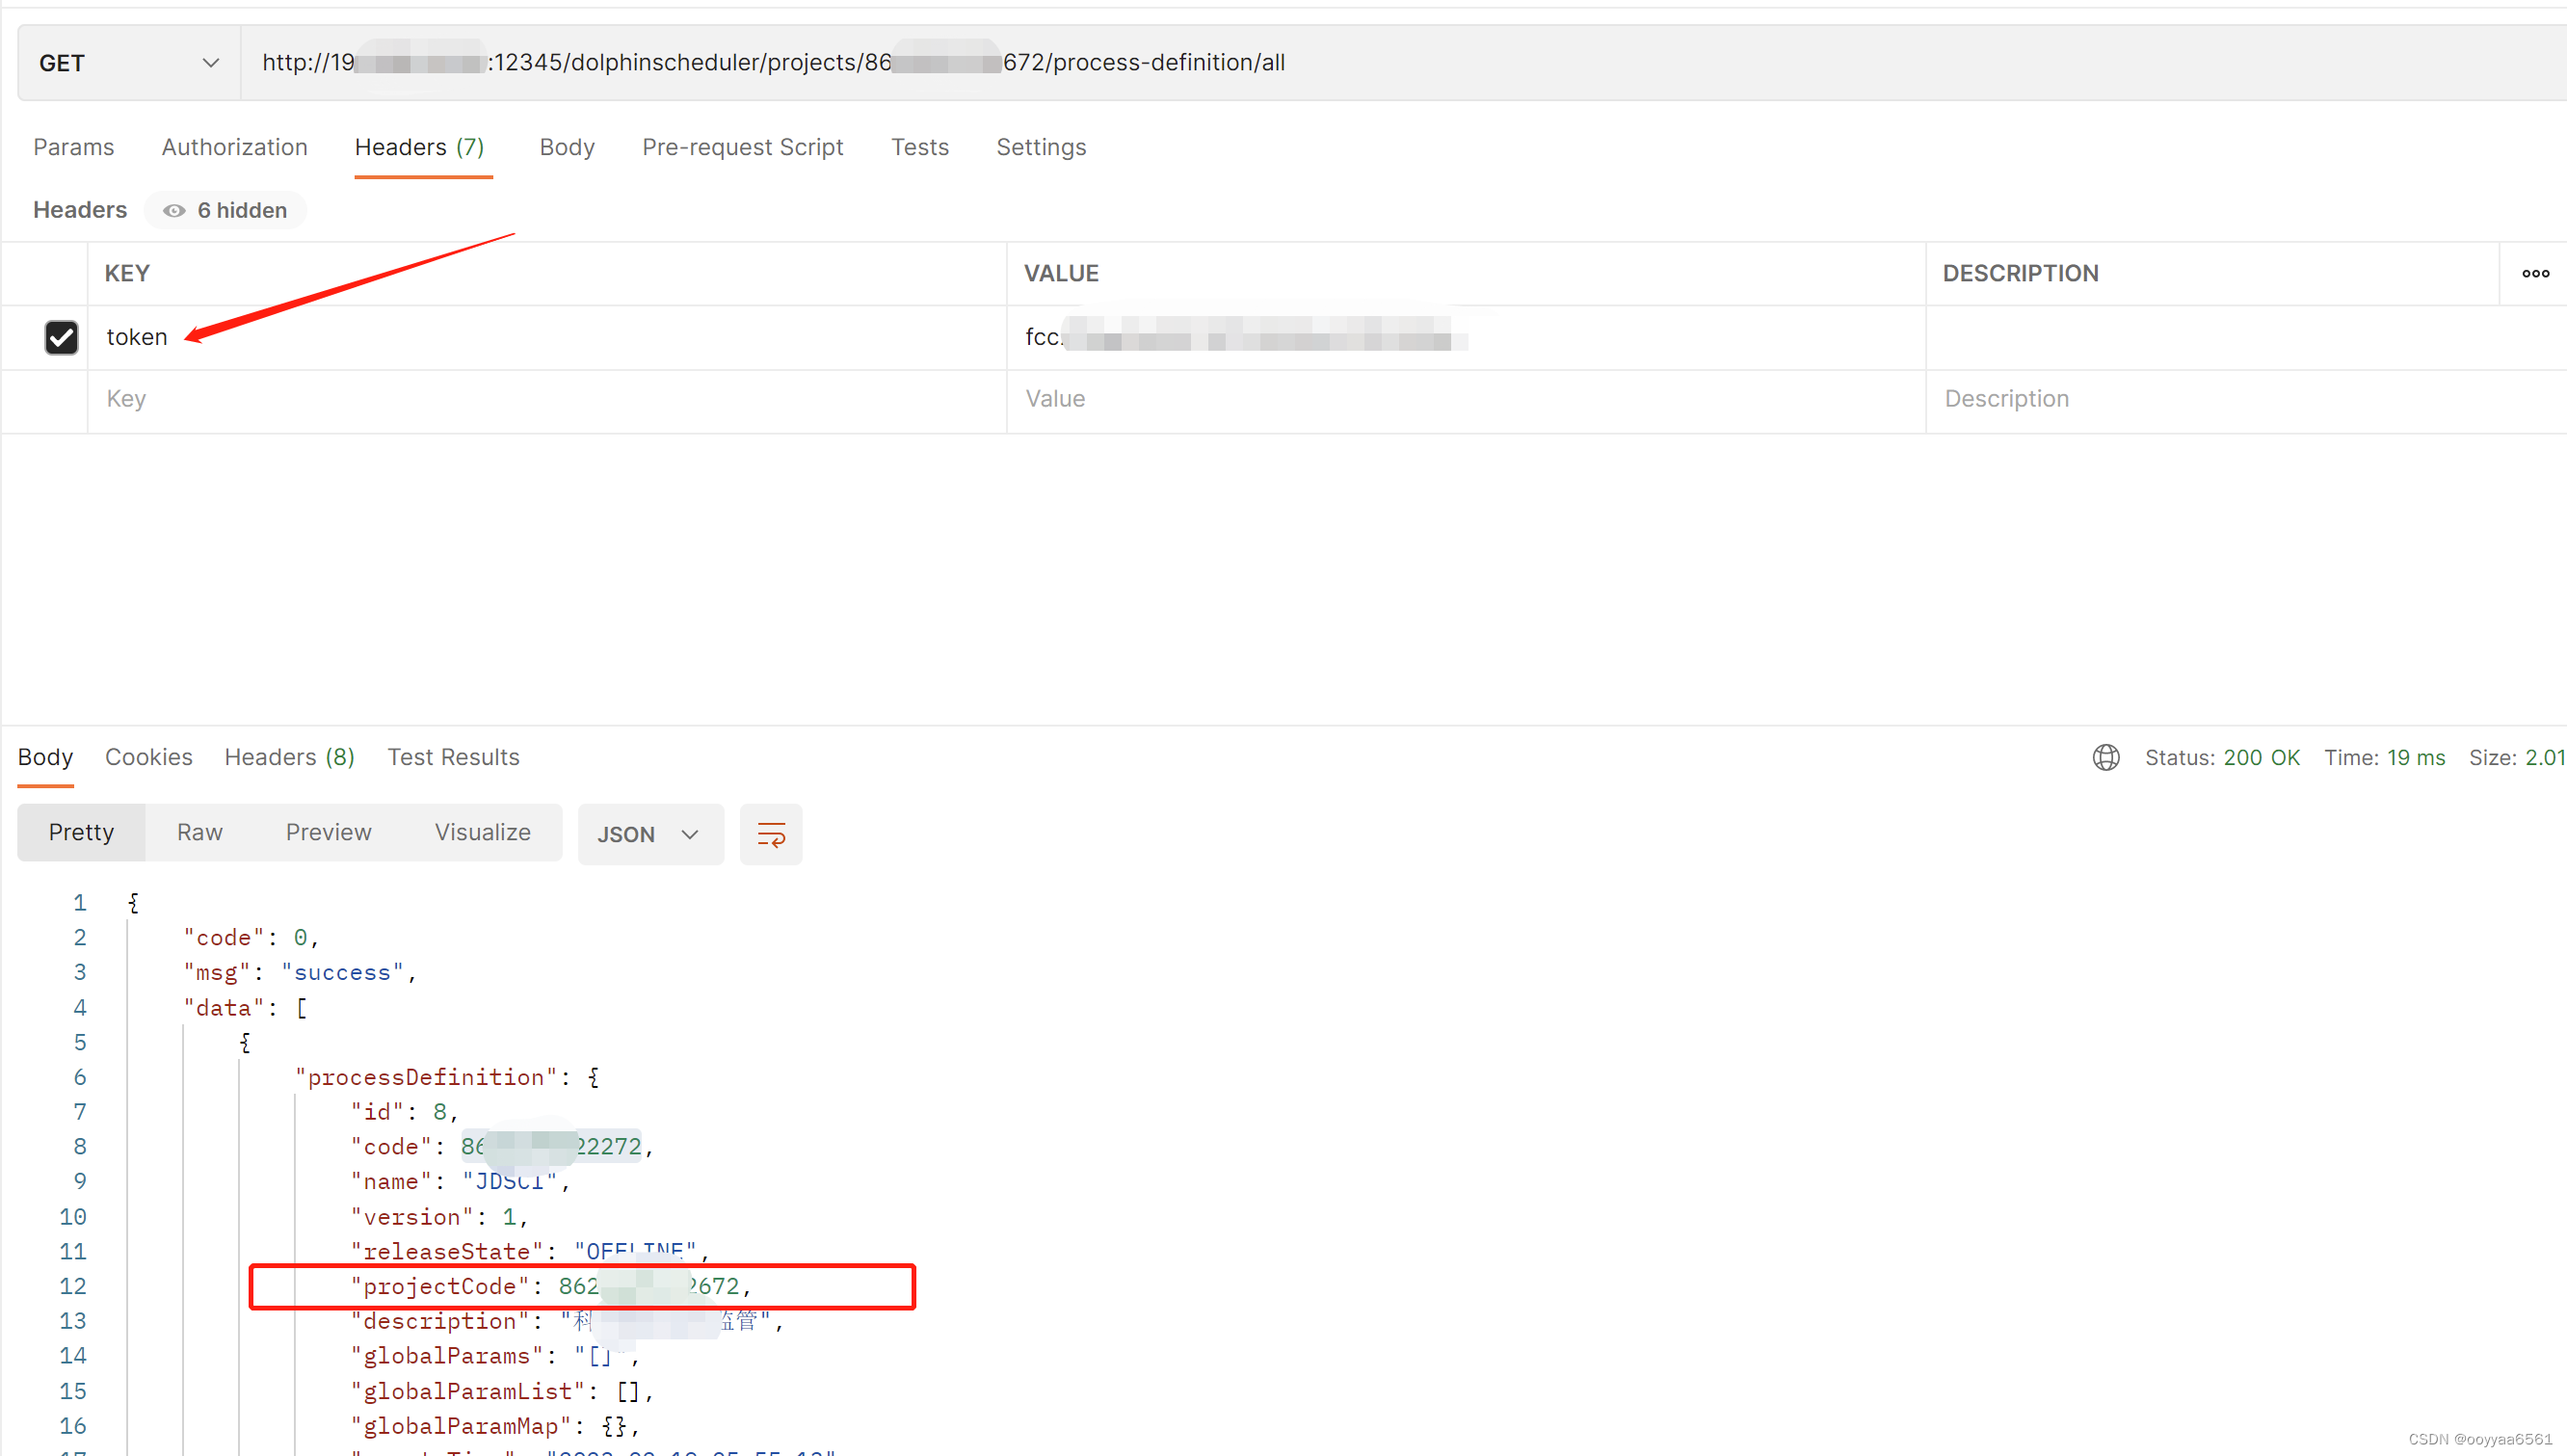Click the token key cell
Screen dimensions: 2567x1456
click(x=547, y=338)
